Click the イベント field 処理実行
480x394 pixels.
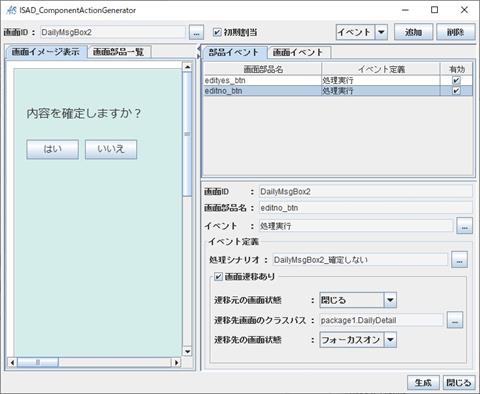(356, 226)
